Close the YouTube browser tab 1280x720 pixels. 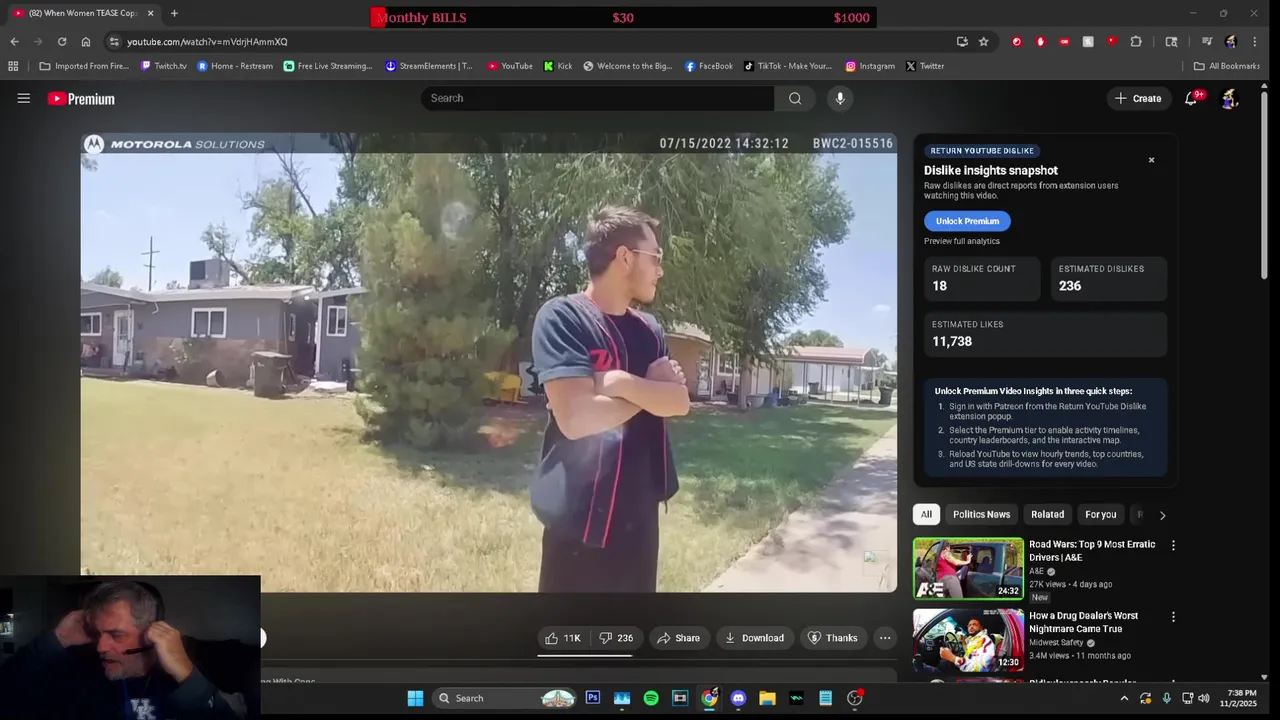pyautogui.click(x=151, y=13)
